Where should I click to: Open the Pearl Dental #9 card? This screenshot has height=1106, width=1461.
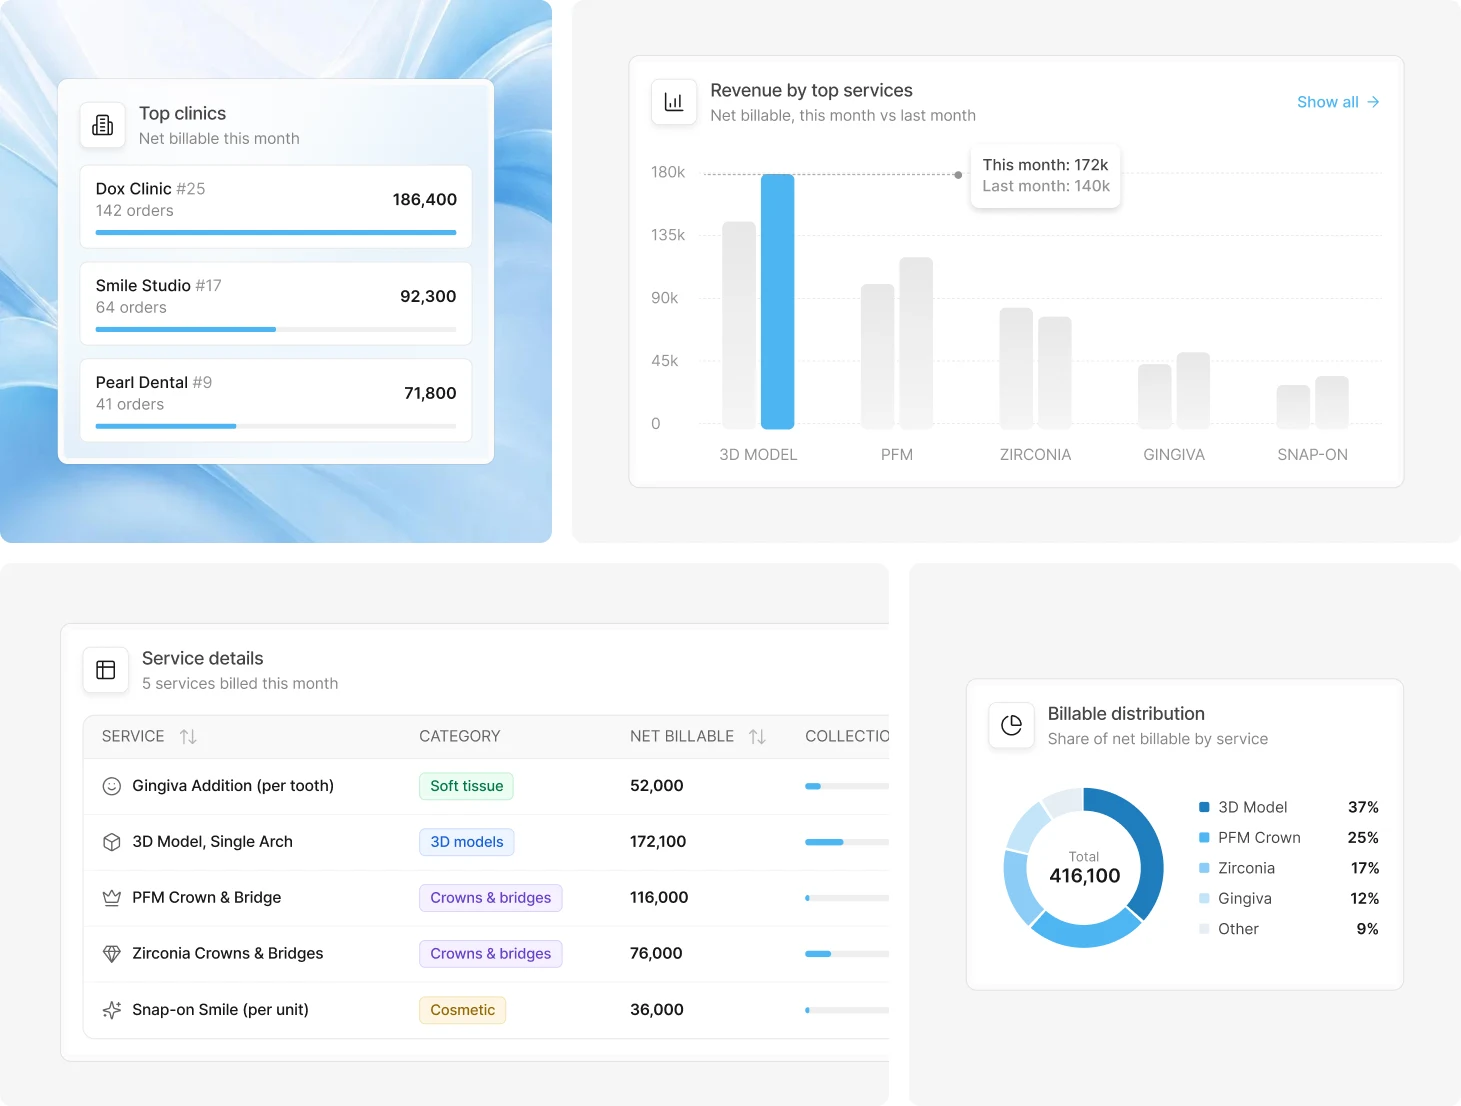(276, 401)
